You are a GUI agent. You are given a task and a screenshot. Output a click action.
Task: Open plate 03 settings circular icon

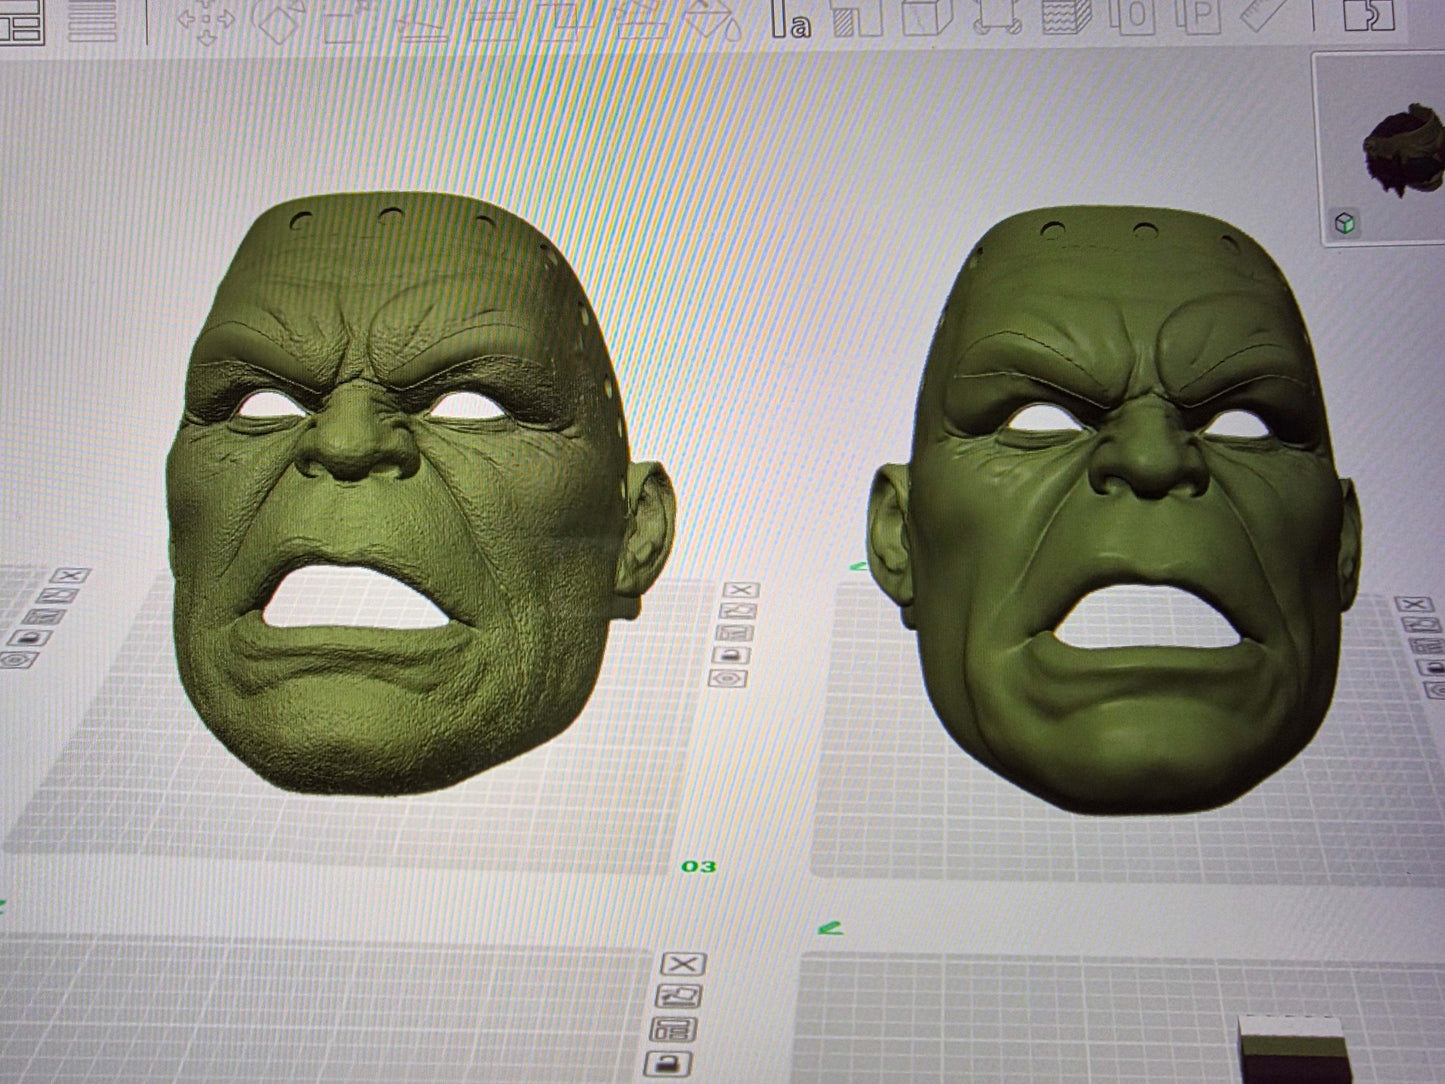point(730,679)
